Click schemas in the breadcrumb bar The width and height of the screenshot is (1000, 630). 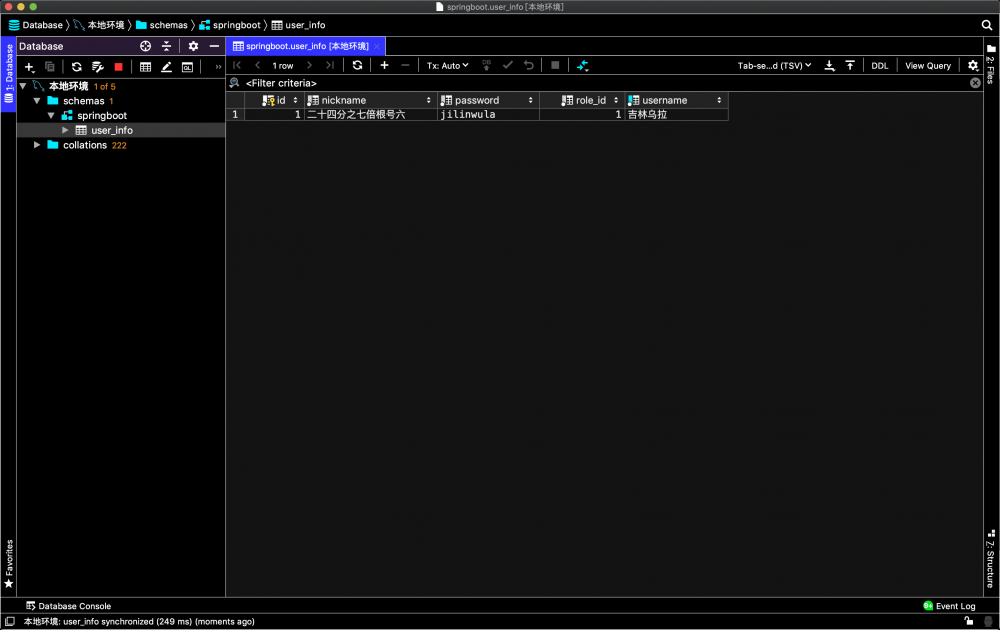coord(162,25)
